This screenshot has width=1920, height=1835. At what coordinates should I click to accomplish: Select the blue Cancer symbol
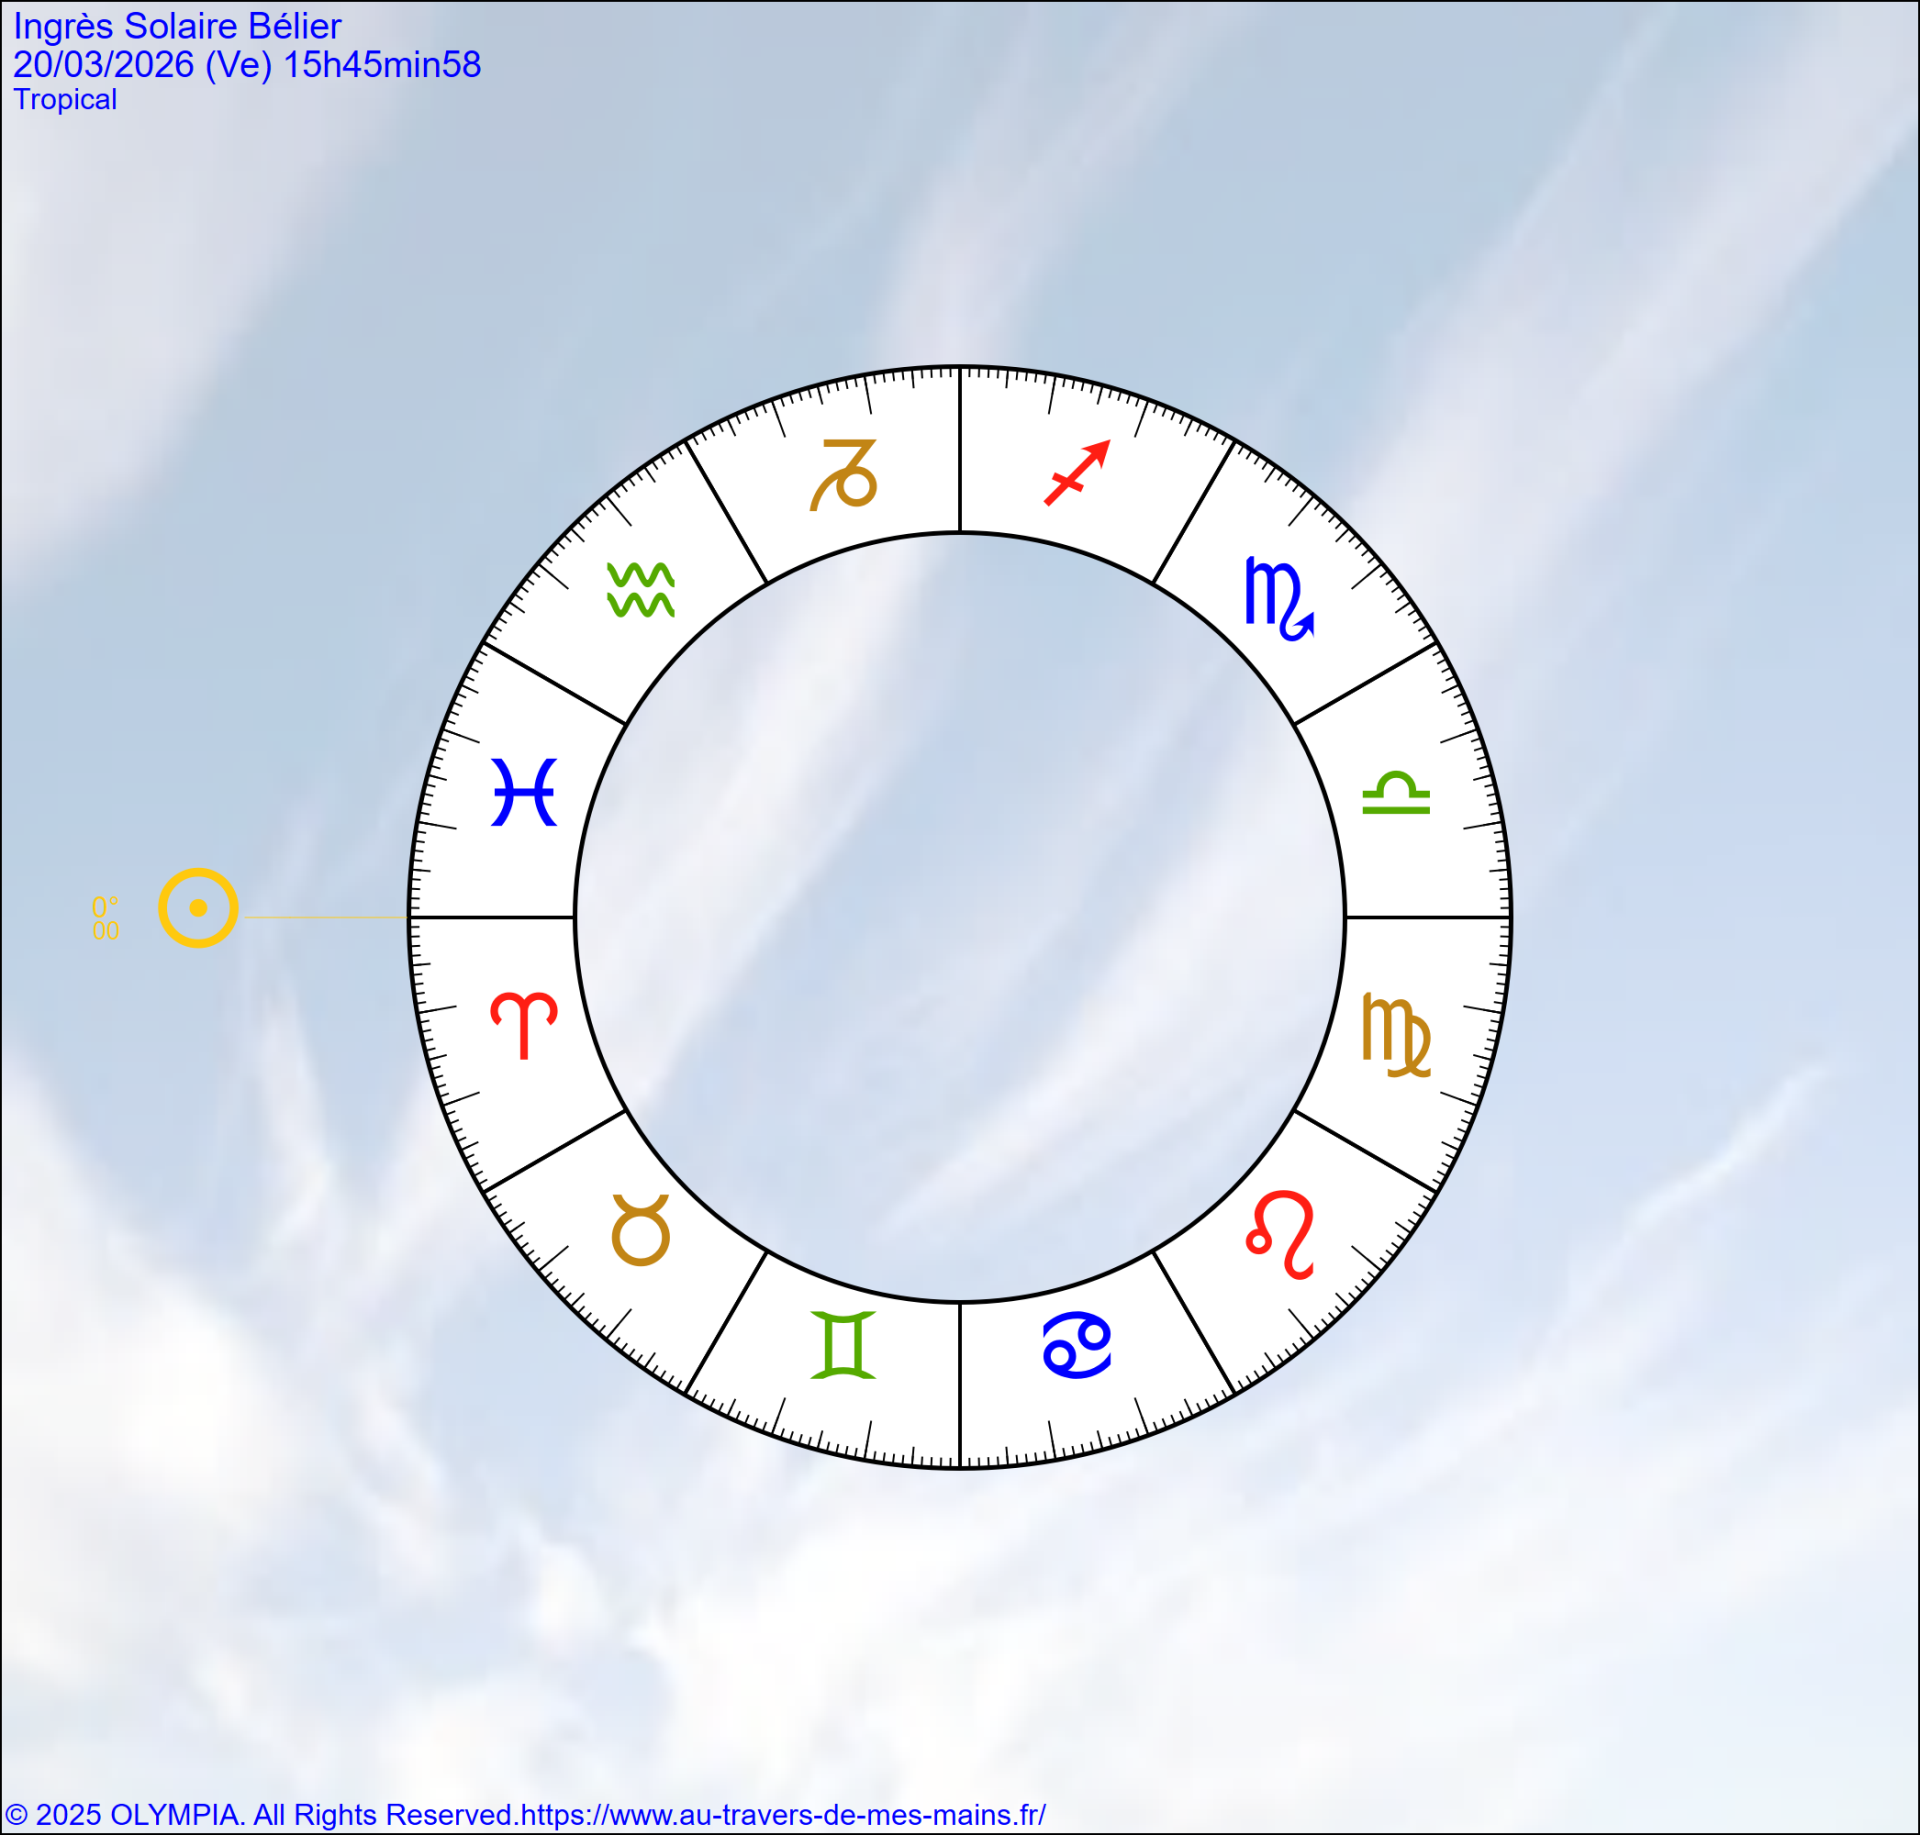pos(1077,1345)
